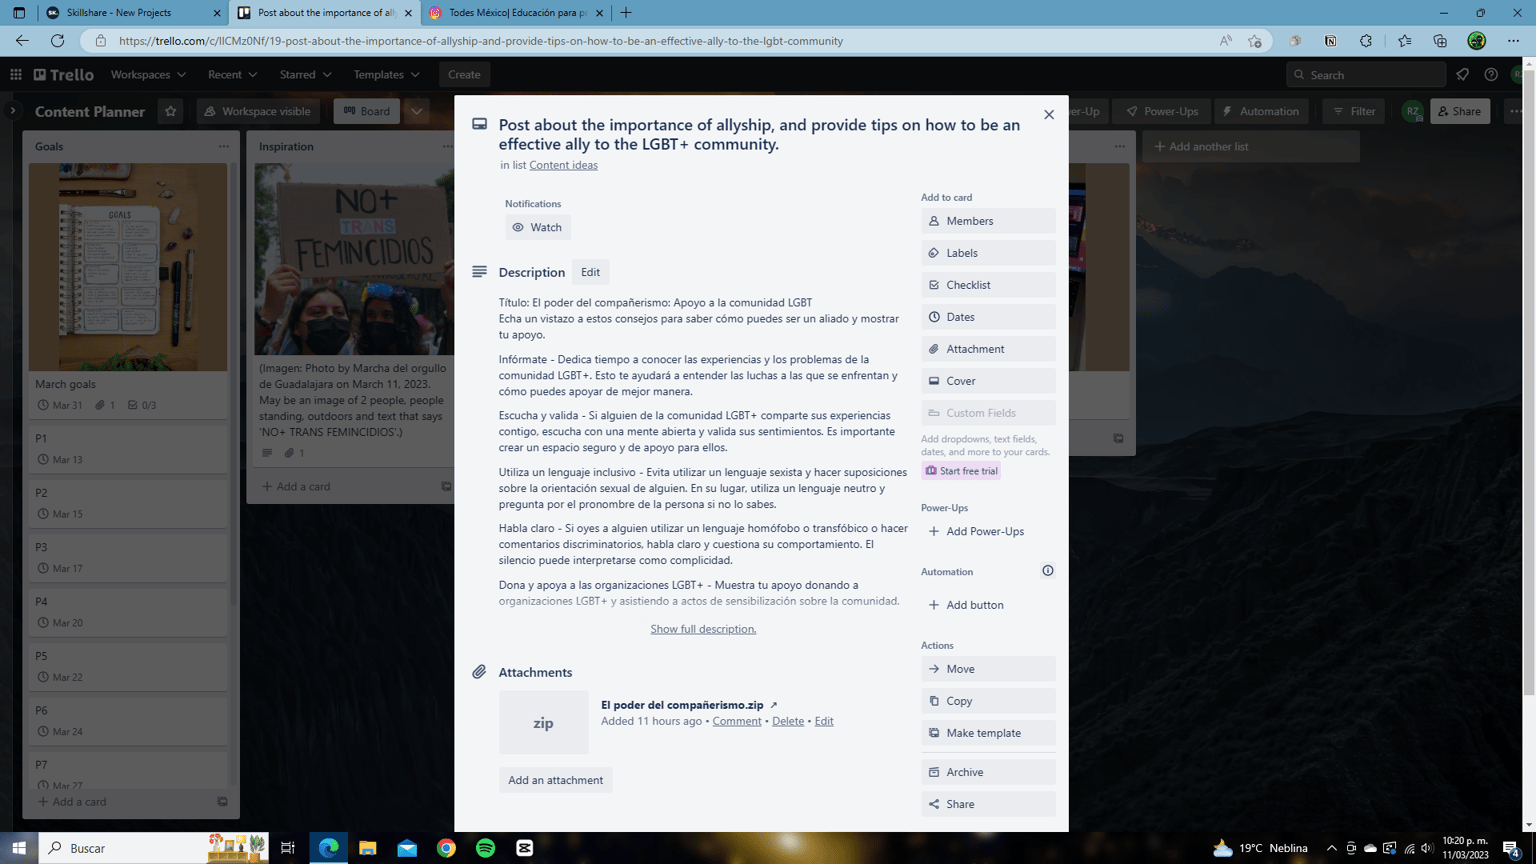The image size is (1536, 864).
Task: Click the Board view button
Action: (366, 111)
